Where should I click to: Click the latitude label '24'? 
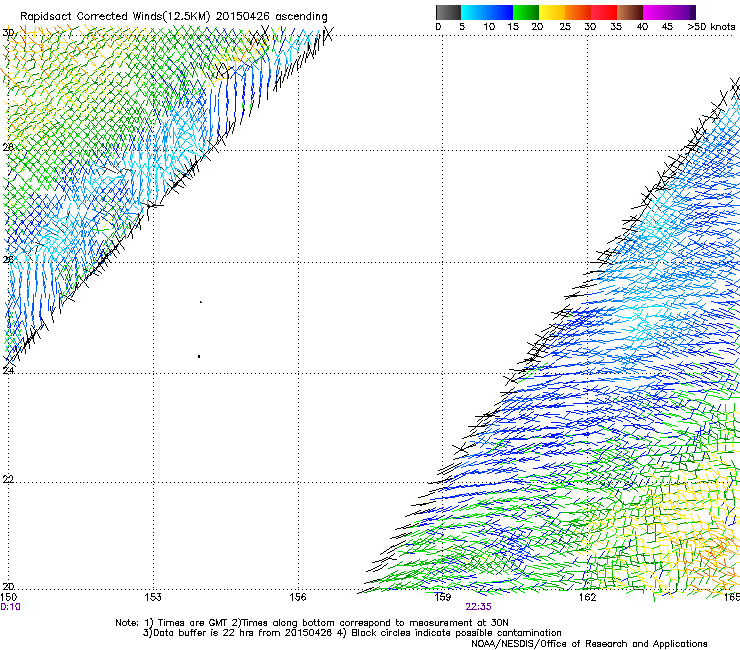pos(8,371)
